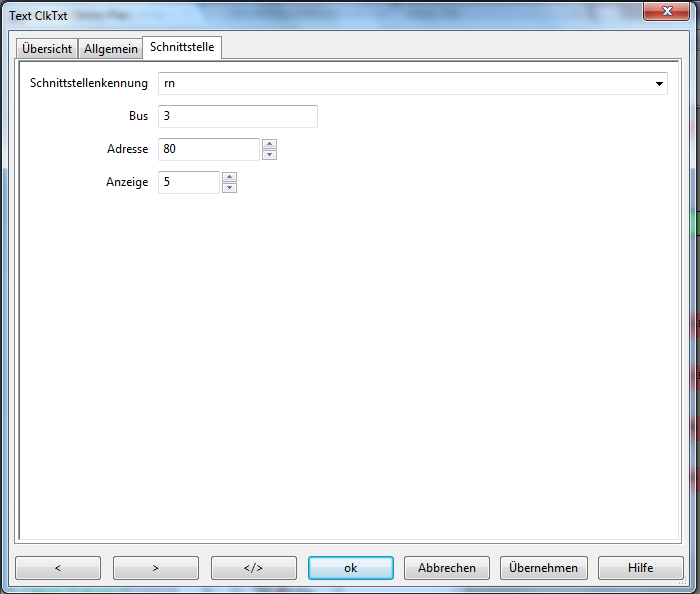Expand the Schnittstellenkennung dropdown arrow
This screenshot has width=700, height=594.
point(659,84)
